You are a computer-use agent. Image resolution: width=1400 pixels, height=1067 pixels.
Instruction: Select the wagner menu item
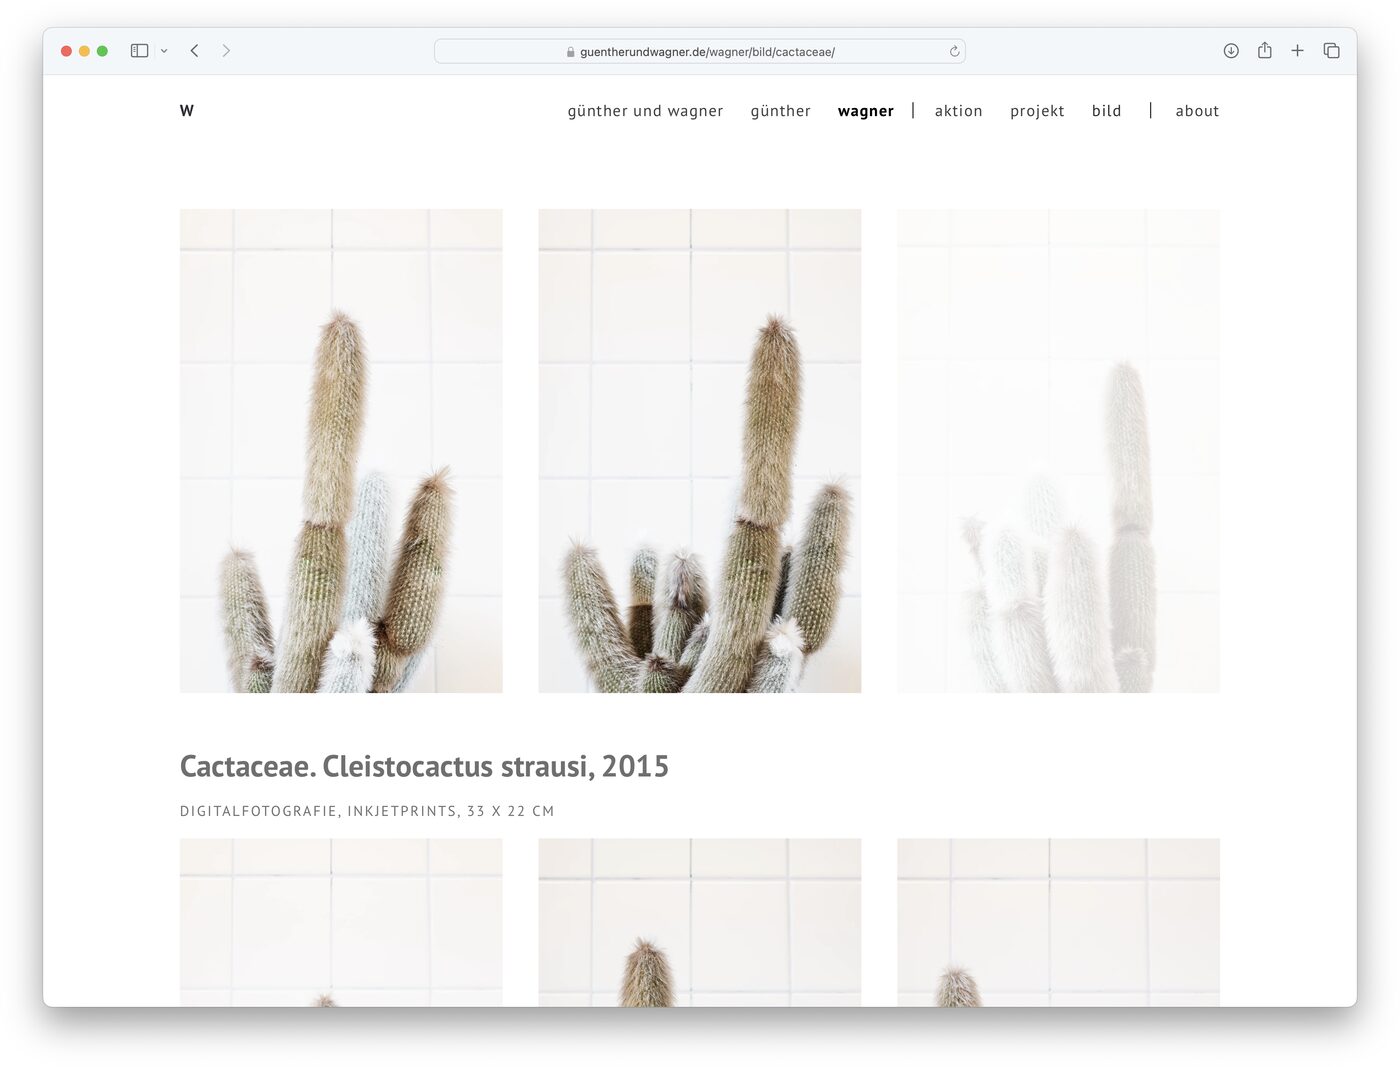(x=866, y=111)
